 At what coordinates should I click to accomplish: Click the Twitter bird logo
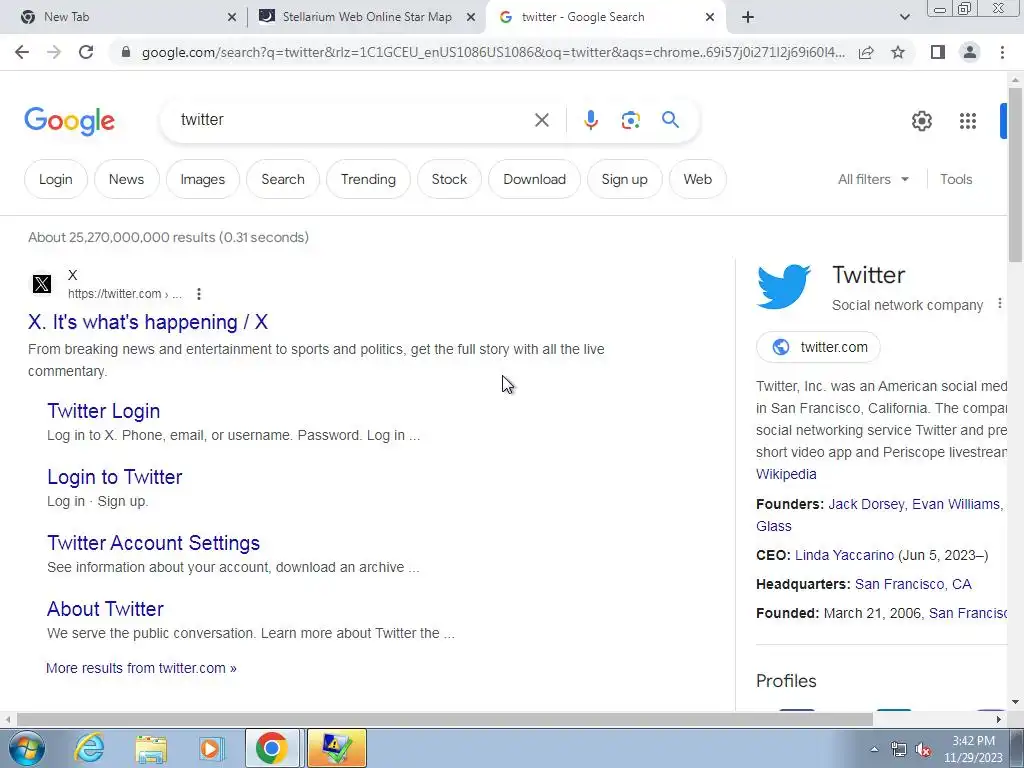tap(784, 286)
